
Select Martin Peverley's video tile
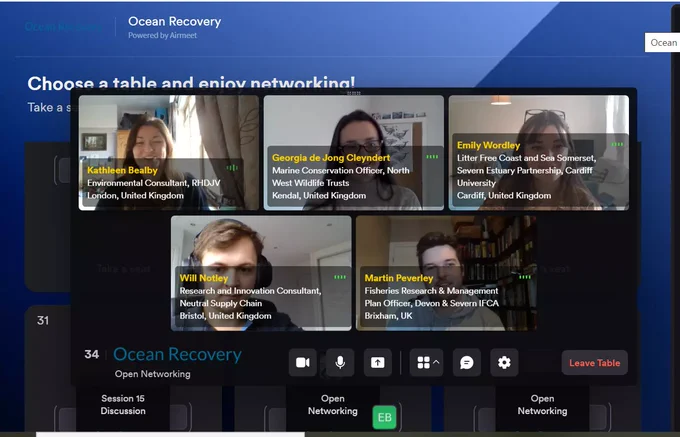[x=446, y=273]
